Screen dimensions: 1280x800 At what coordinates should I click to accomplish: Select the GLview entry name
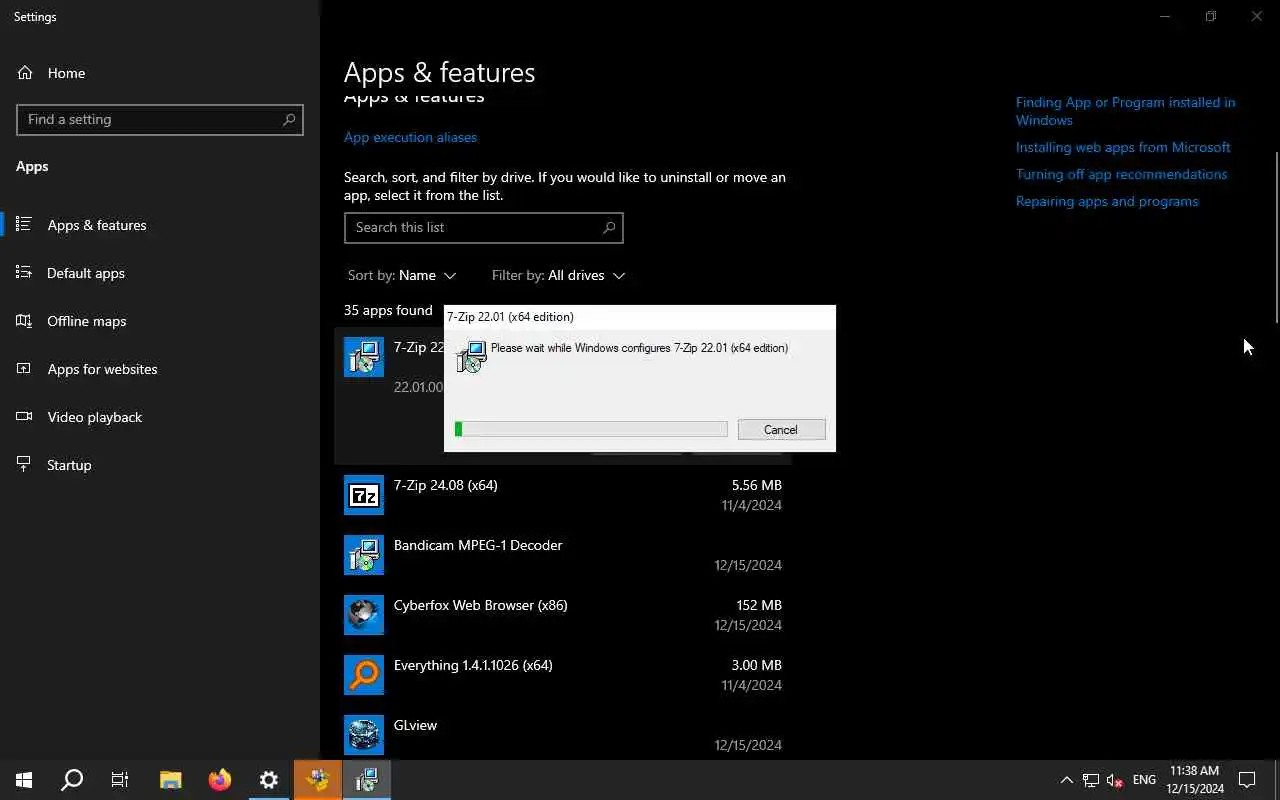click(x=415, y=725)
